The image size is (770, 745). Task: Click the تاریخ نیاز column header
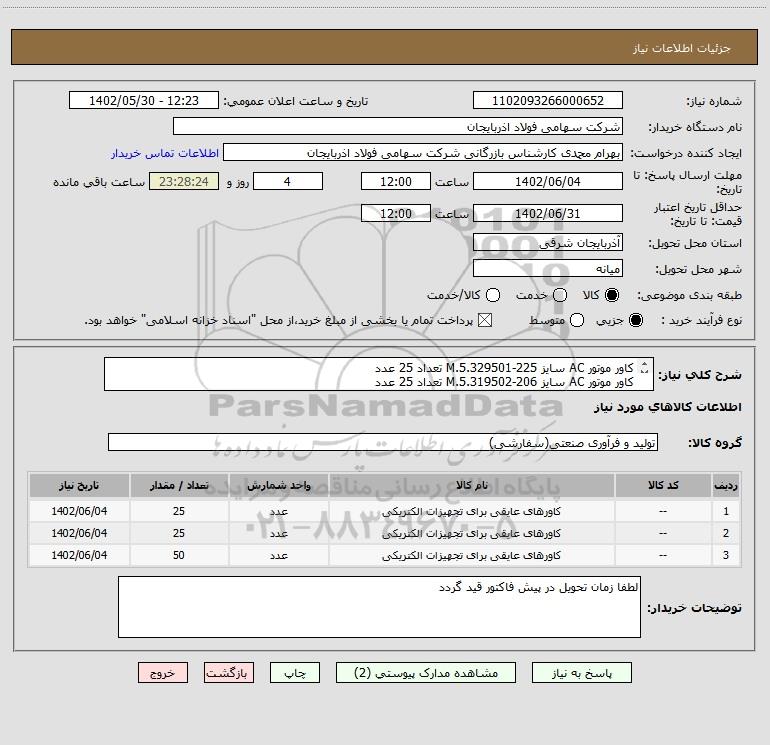(x=79, y=485)
